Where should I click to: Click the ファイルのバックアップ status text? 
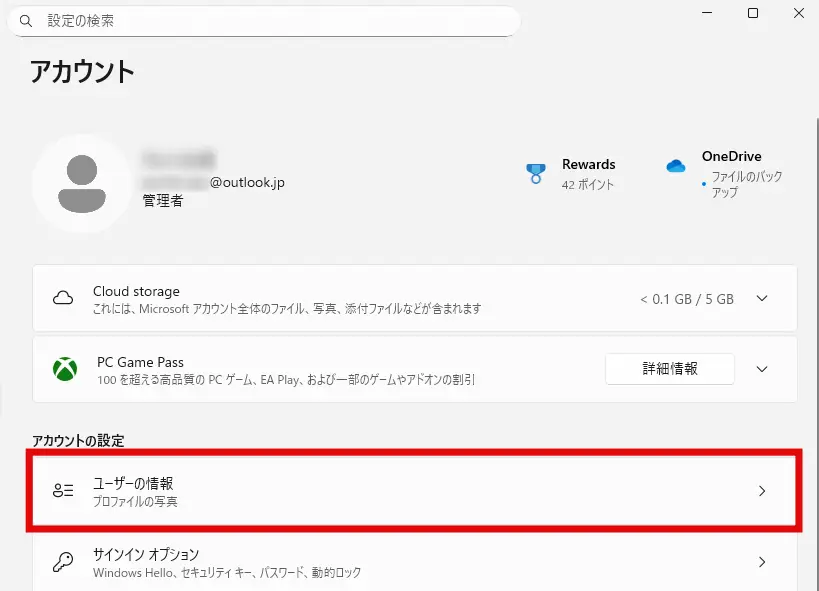pos(746,184)
